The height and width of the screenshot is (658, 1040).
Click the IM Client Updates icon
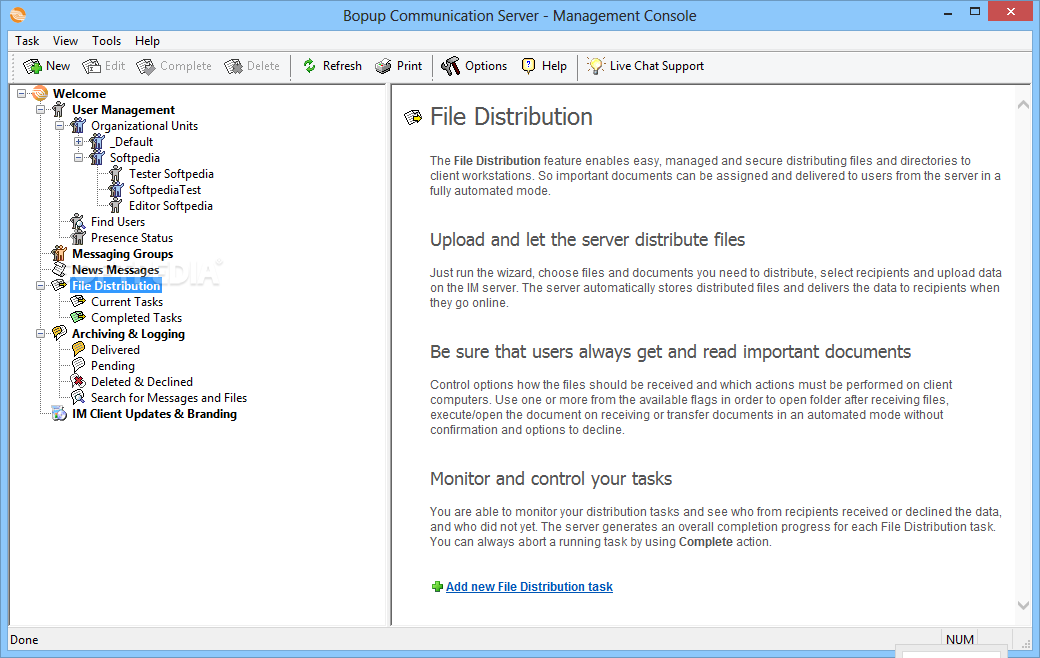pyautogui.click(x=59, y=414)
